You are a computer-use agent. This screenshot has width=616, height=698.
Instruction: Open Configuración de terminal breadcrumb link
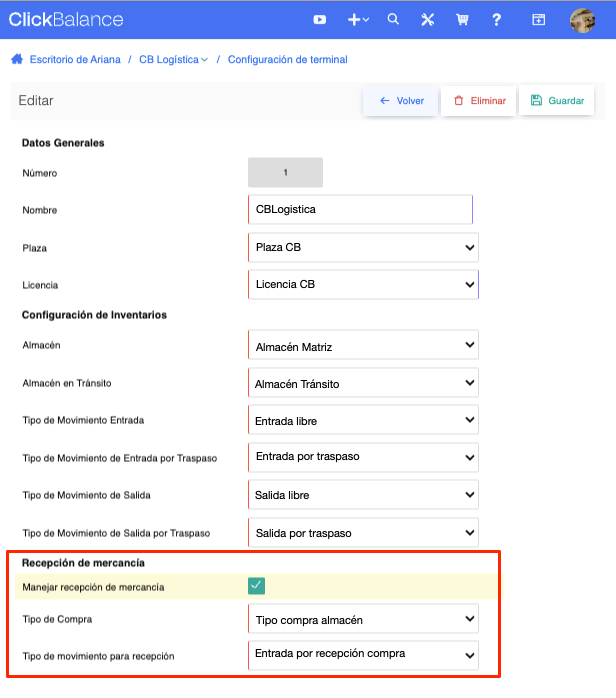(x=288, y=60)
